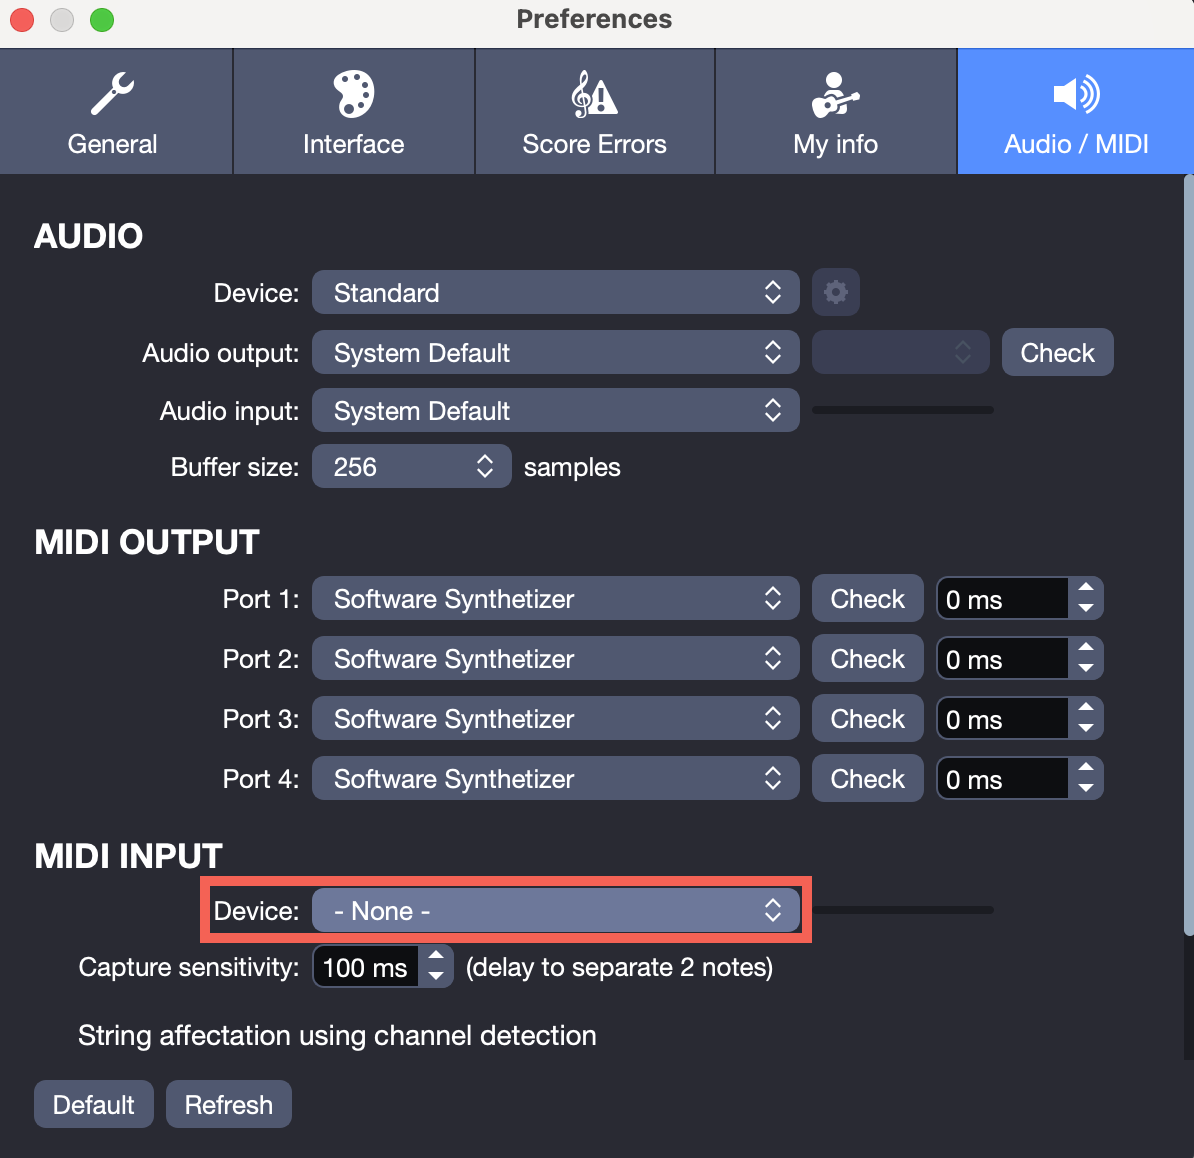This screenshot has width=1194, height=1158.
Task: Expand the Audio output dropdown
Action: 555,352
